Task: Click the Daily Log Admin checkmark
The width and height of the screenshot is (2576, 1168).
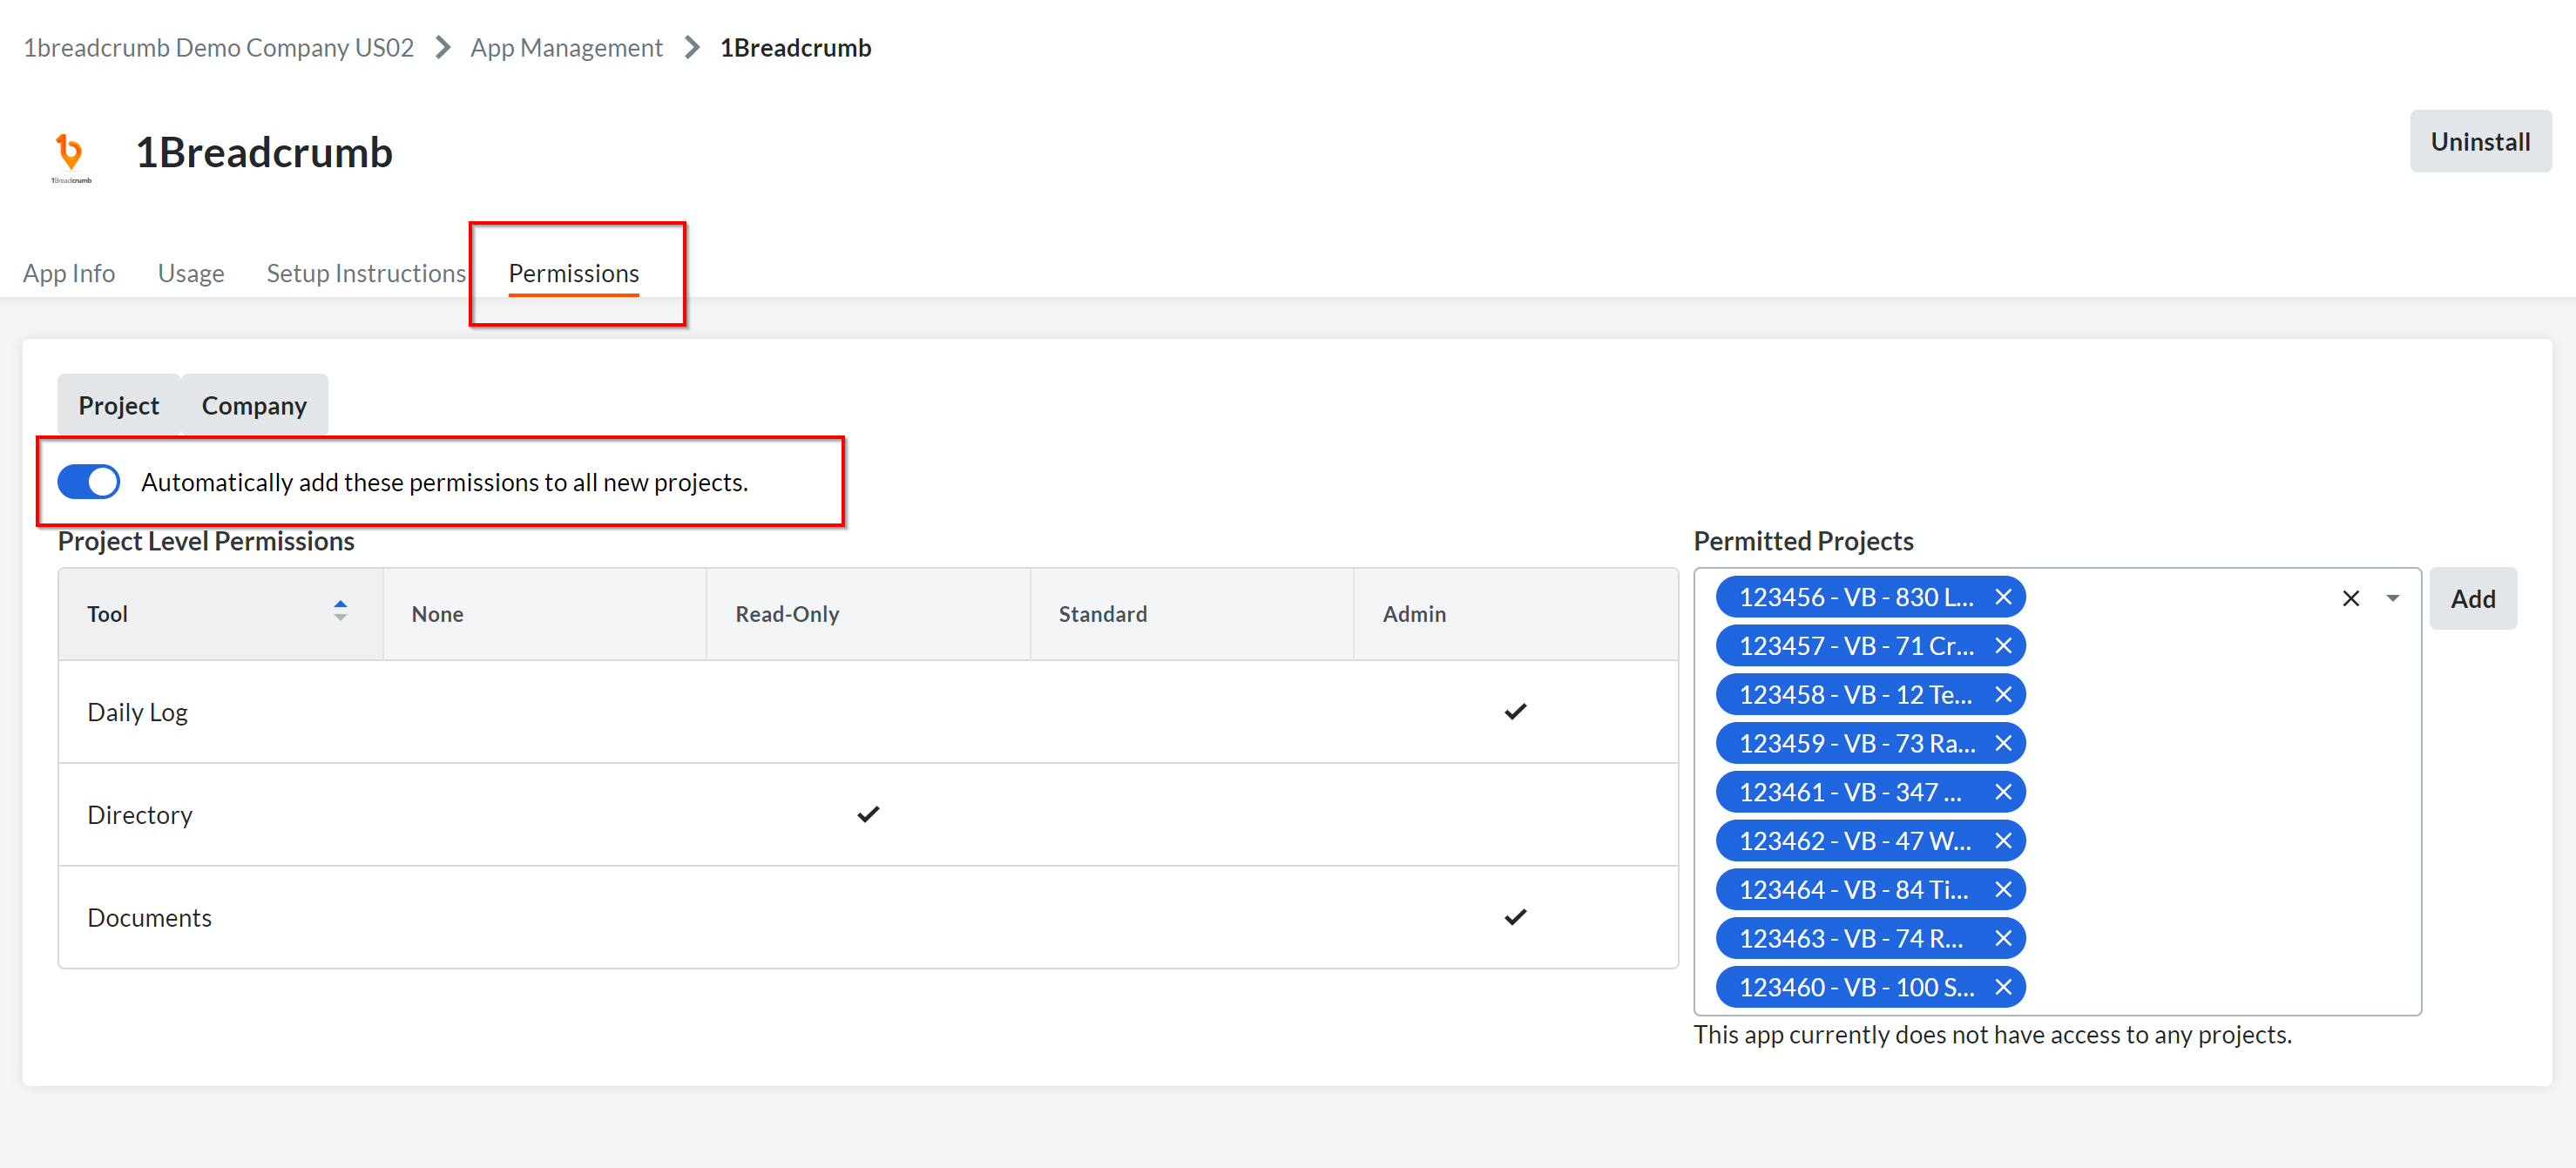Action: (x=1515, y=711)
